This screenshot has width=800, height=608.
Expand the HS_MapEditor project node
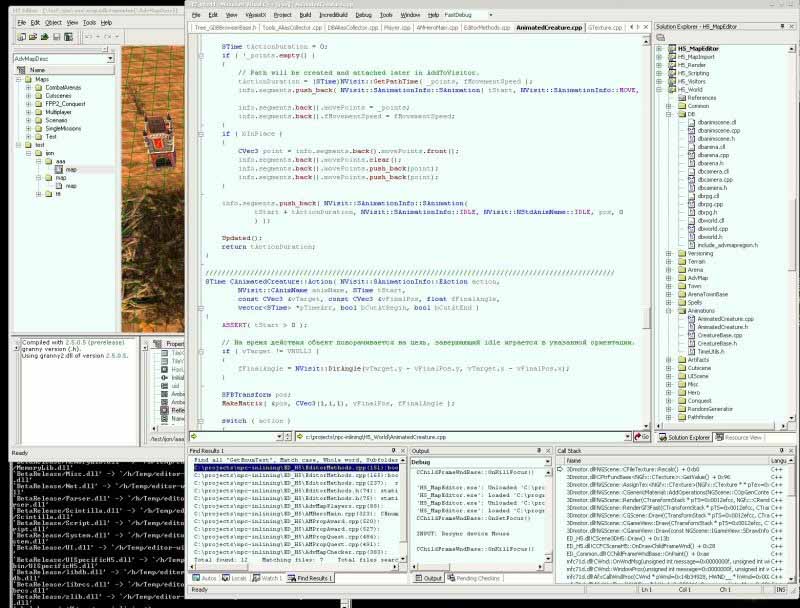659,48
